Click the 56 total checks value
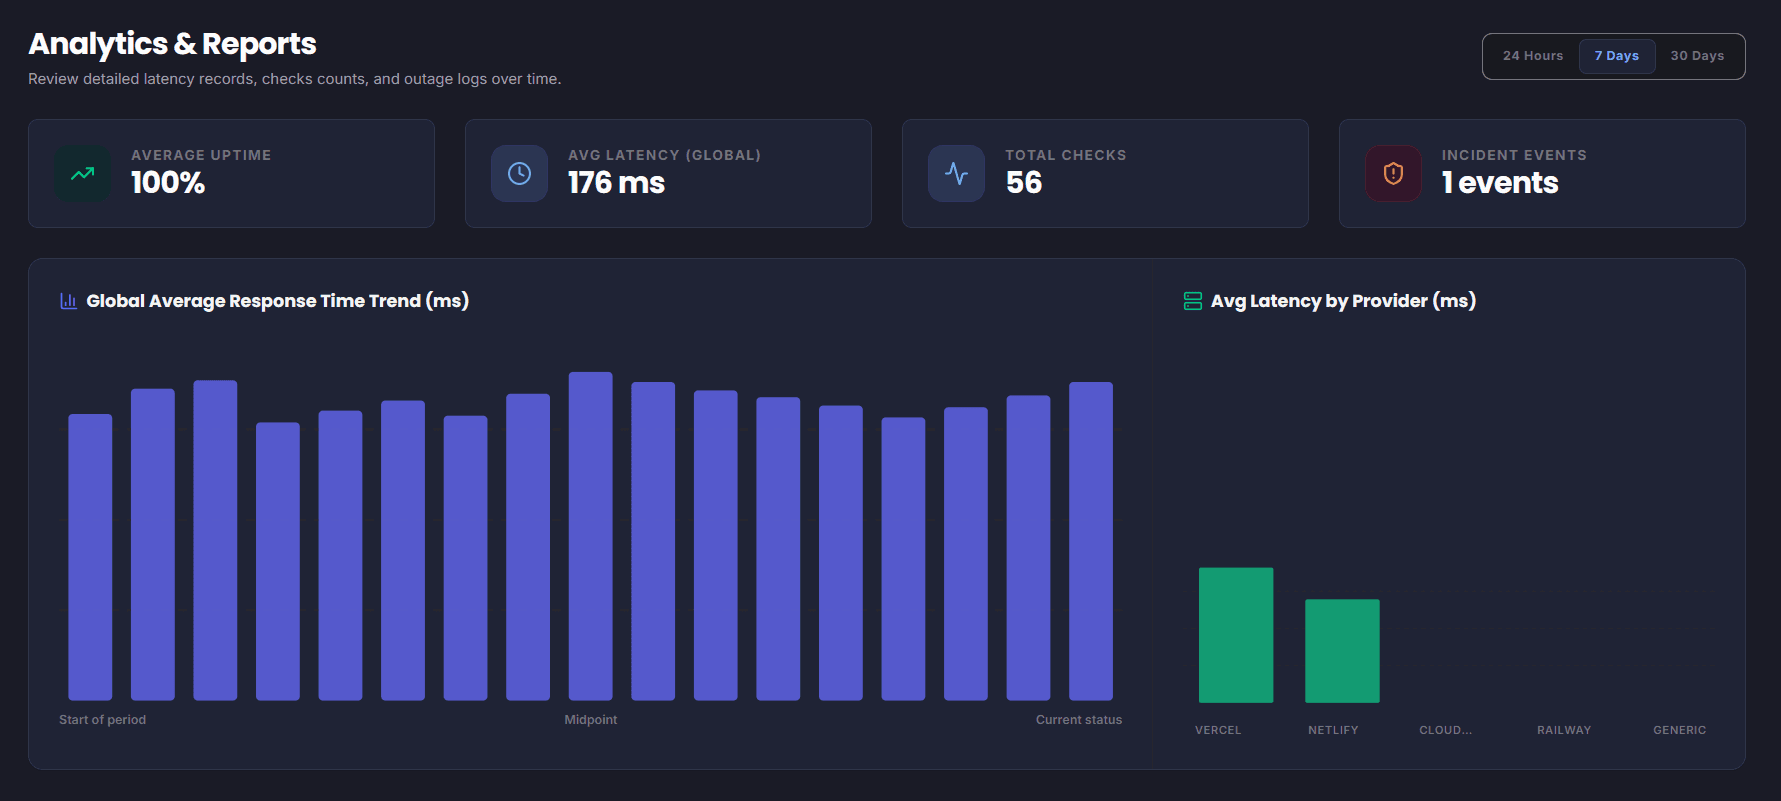This screenshot has height=801, width=1781. pyautogui.click(x=1023, y=183)
